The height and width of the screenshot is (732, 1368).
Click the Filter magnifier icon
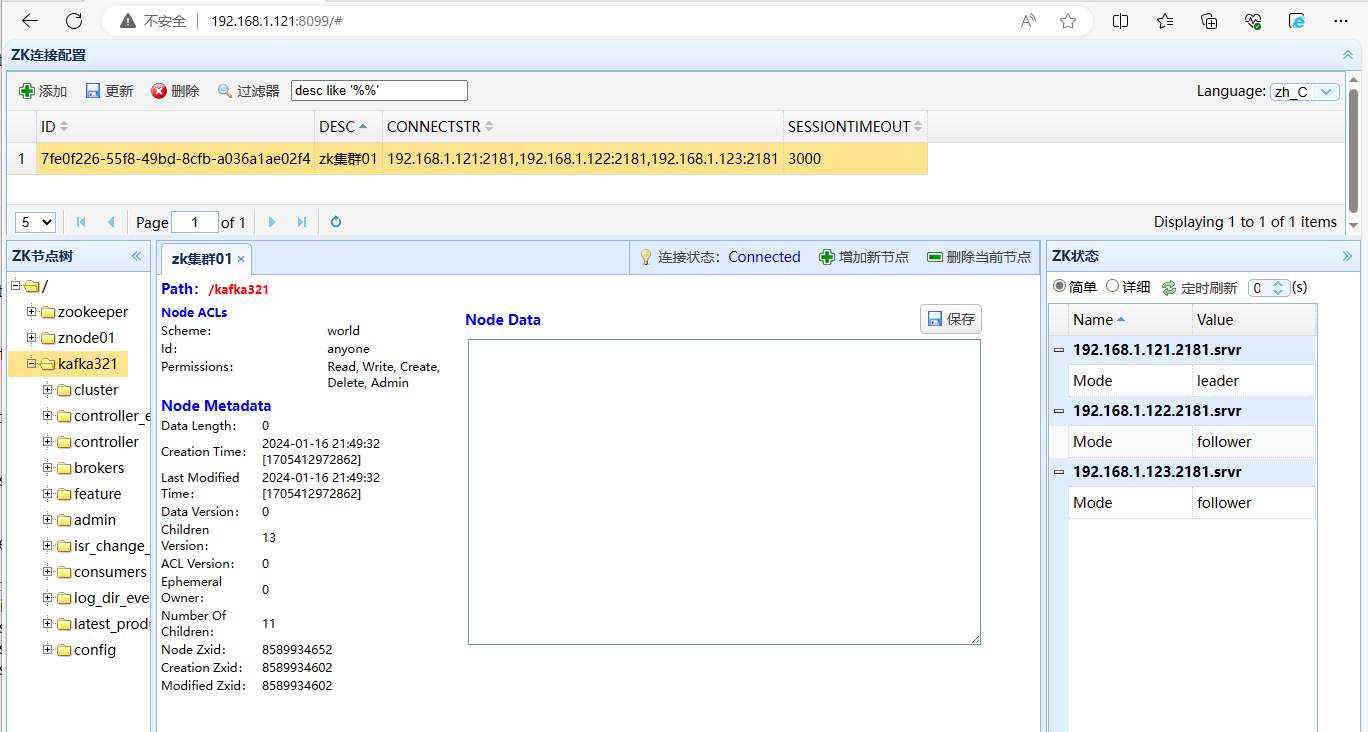coord(225,91)
